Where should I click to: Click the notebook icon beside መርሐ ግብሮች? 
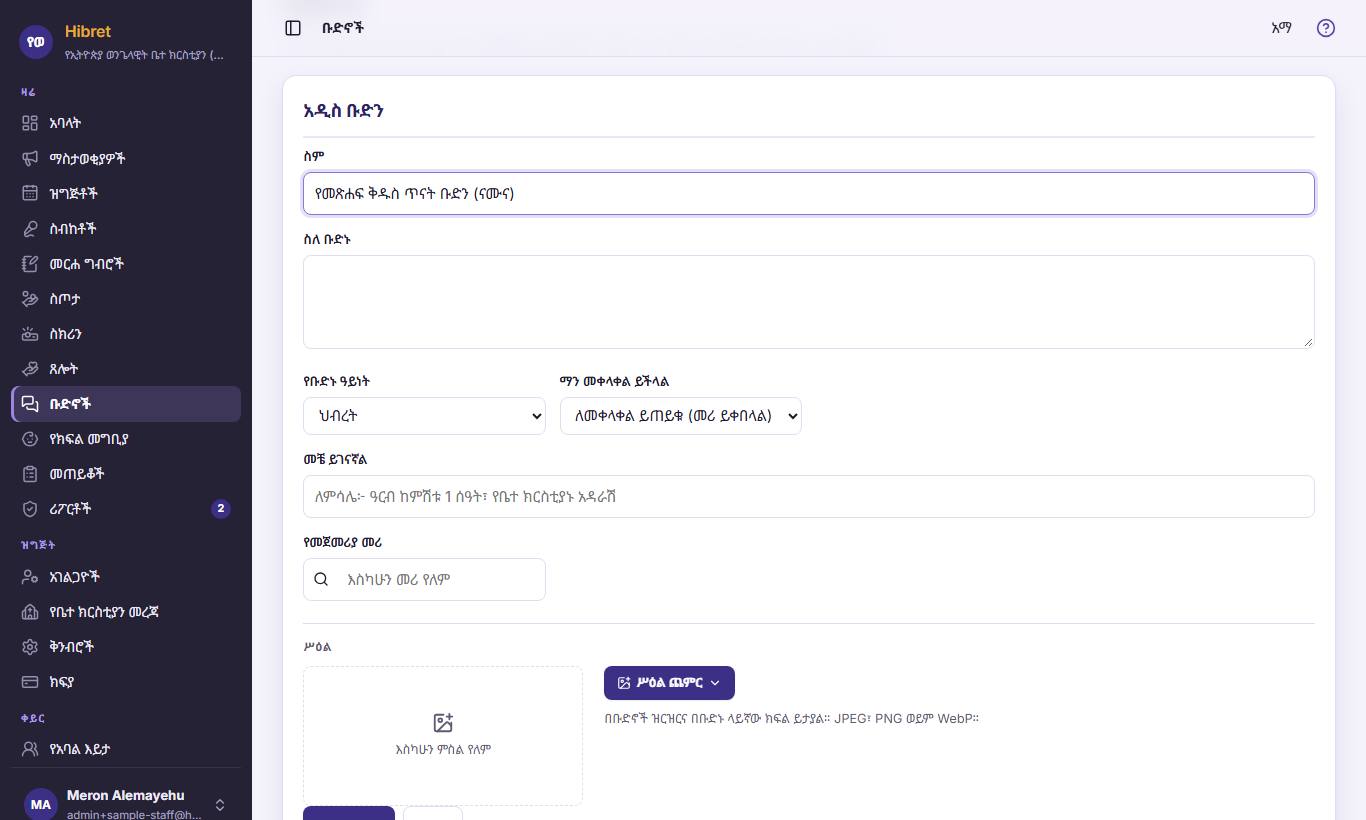pyautogui.click(x=30, y=263)
